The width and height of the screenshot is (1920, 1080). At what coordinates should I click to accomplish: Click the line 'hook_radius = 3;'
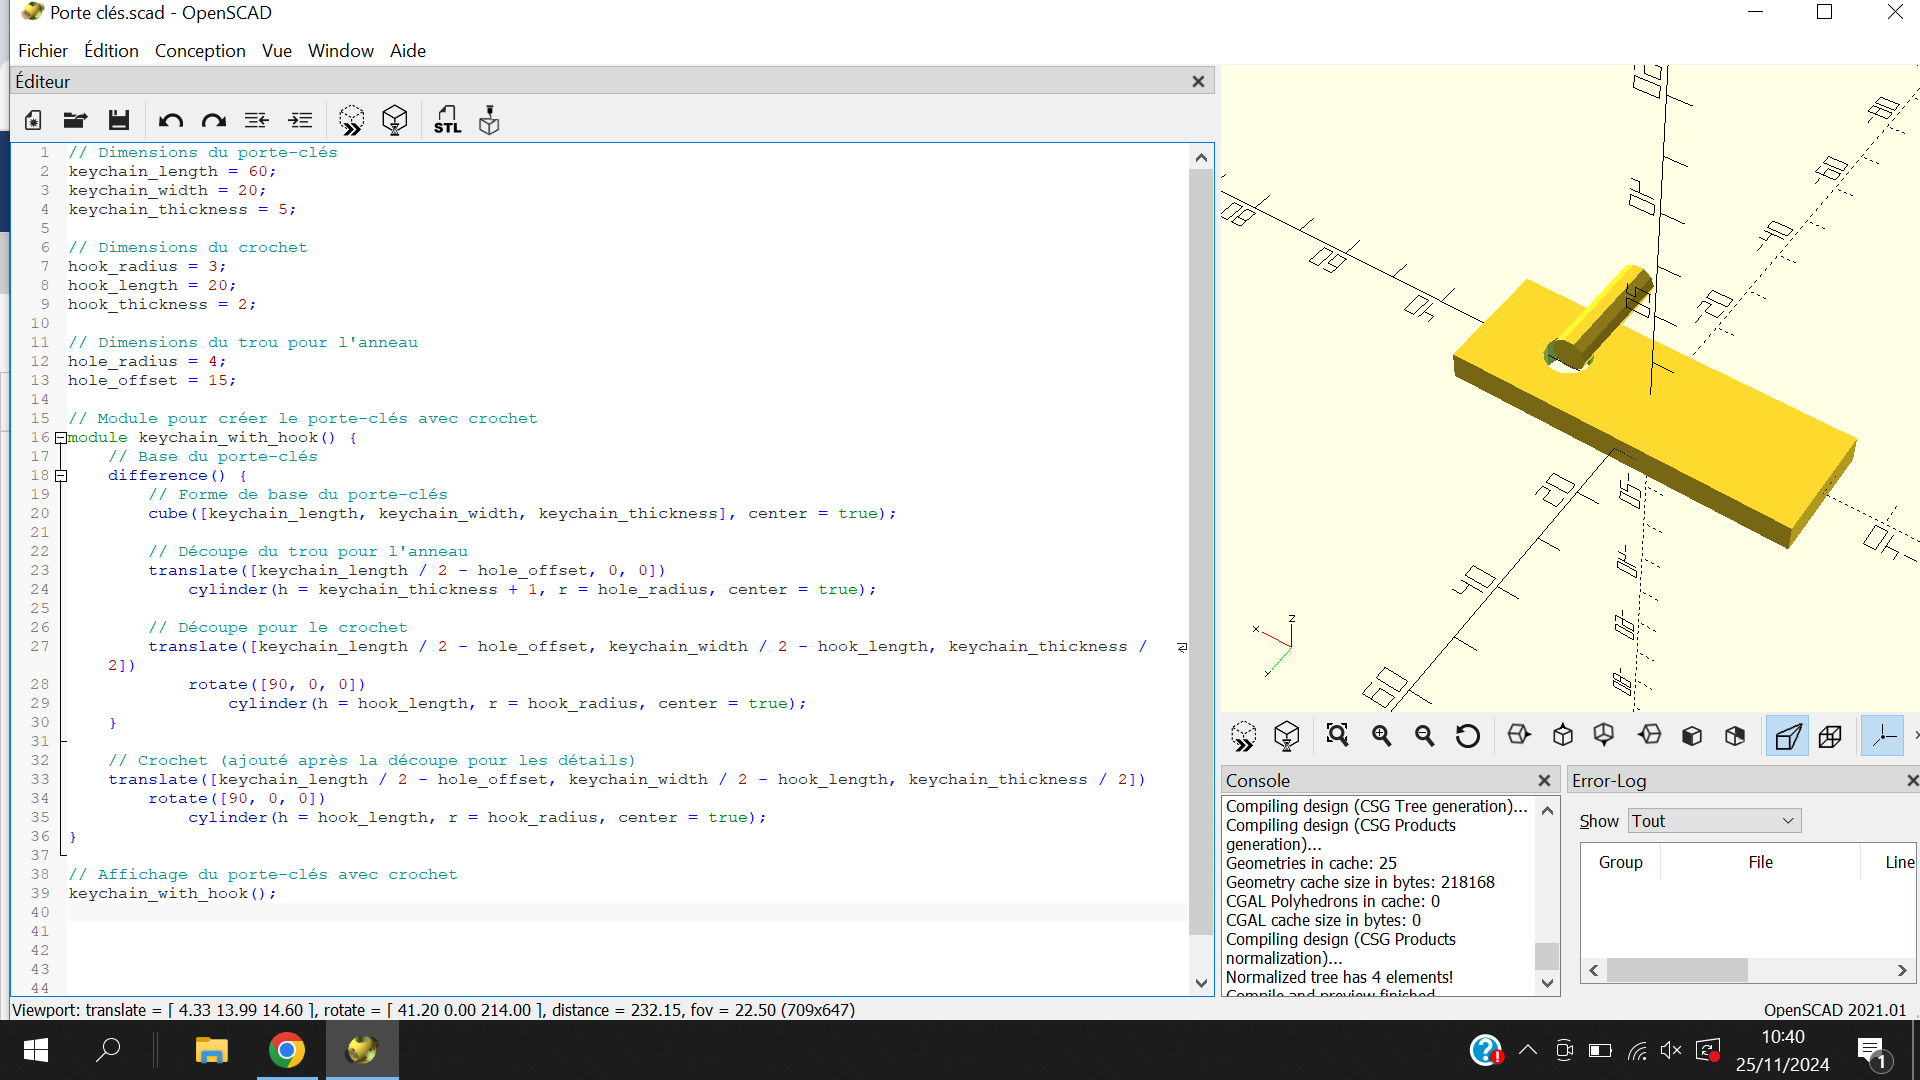147,267
